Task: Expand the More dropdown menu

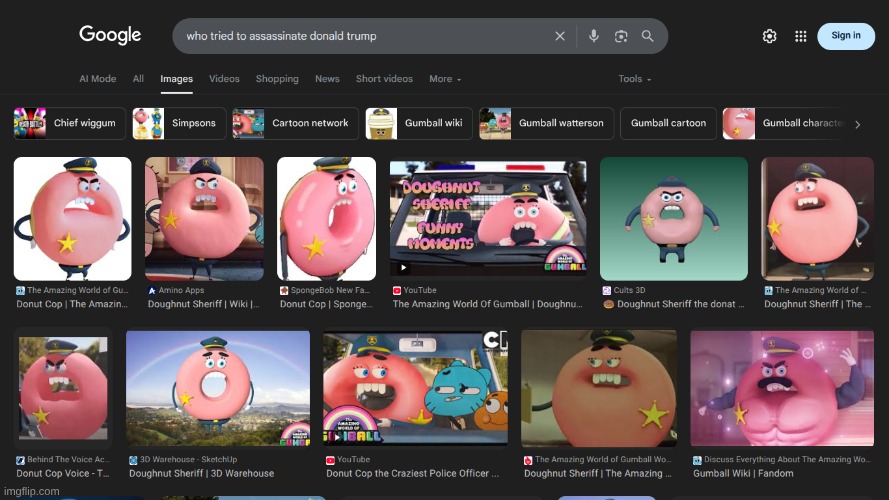Action: coord(445,79)
